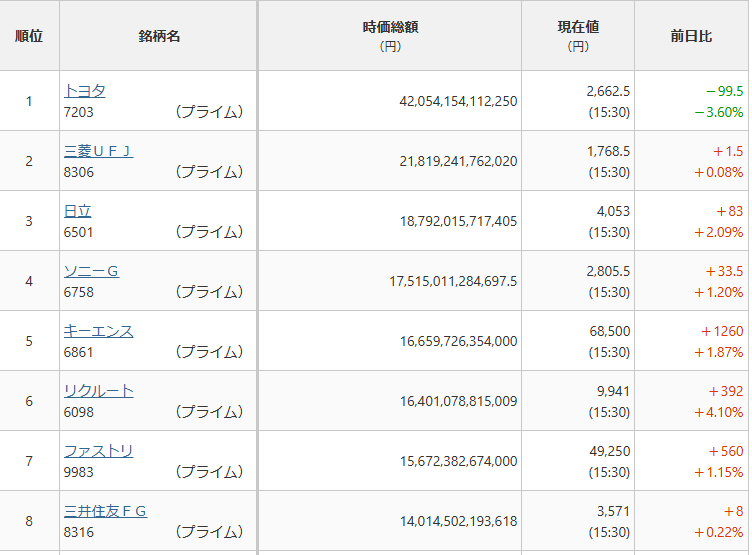Viewport: 752px width, 555px height.
Task: Click the 銘柄名 column header
Action: [159, 36]
